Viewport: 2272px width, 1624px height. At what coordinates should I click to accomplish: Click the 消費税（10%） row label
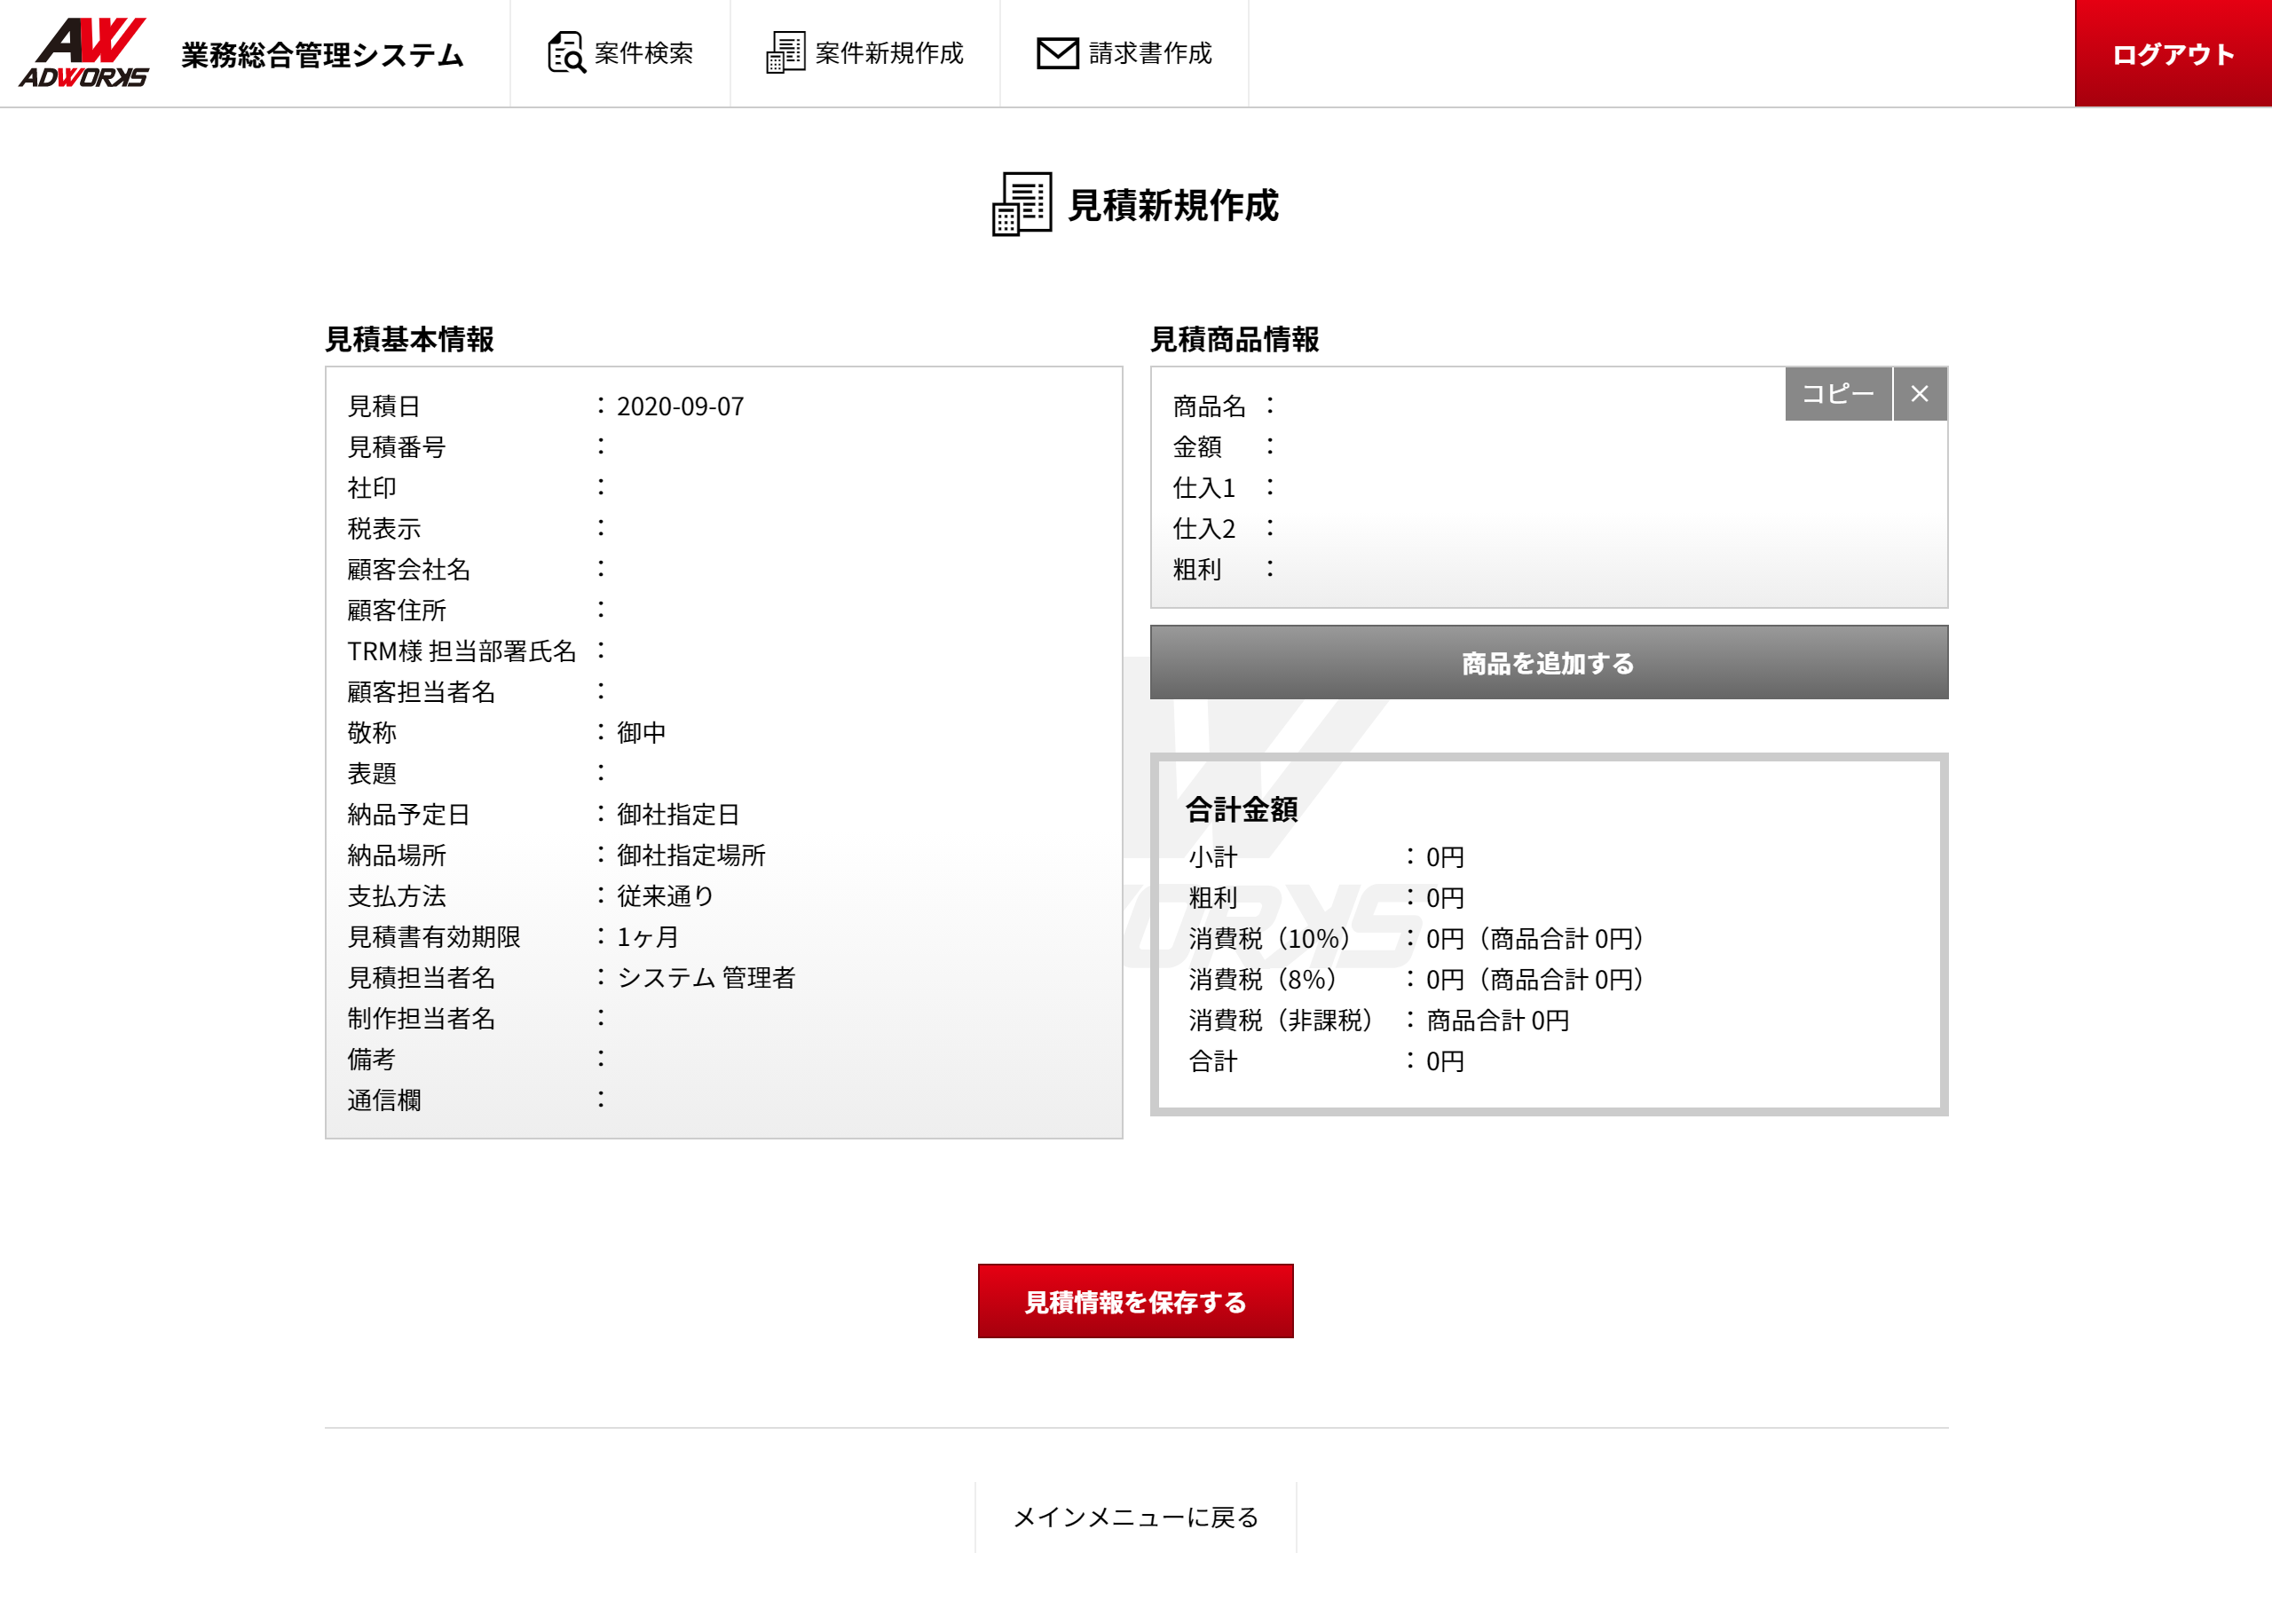pyautogui.click(x=1270, y=939)
